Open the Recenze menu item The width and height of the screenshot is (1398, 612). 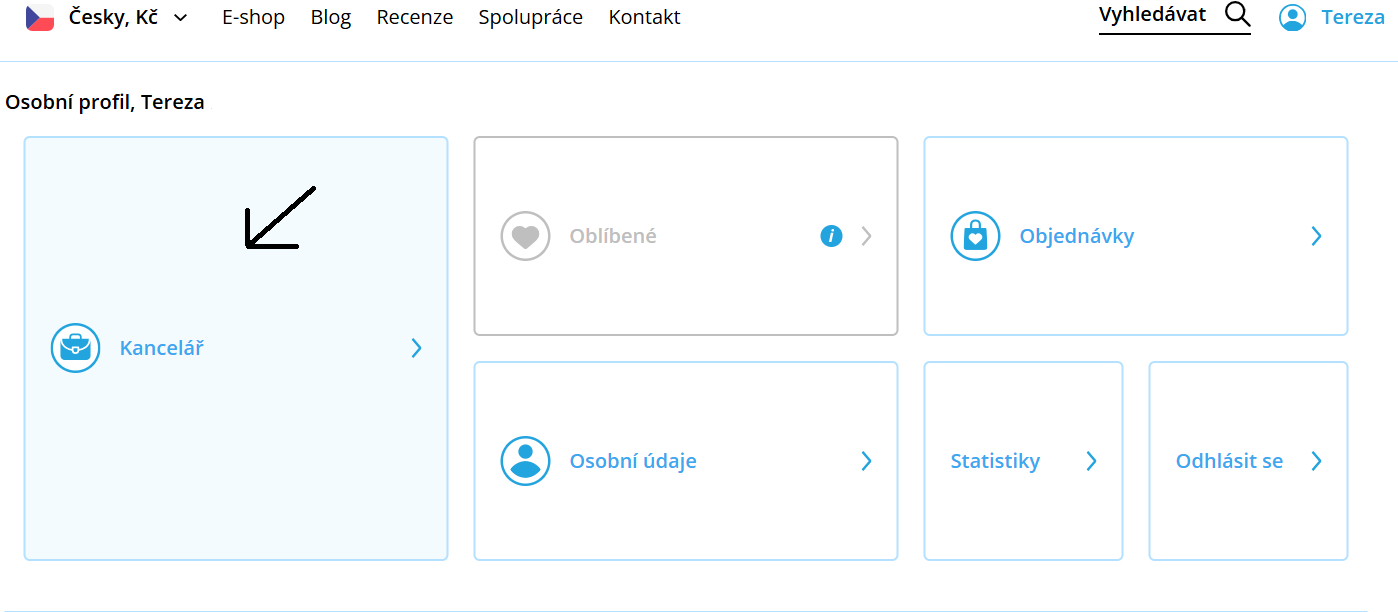click(x=414, y=17)
